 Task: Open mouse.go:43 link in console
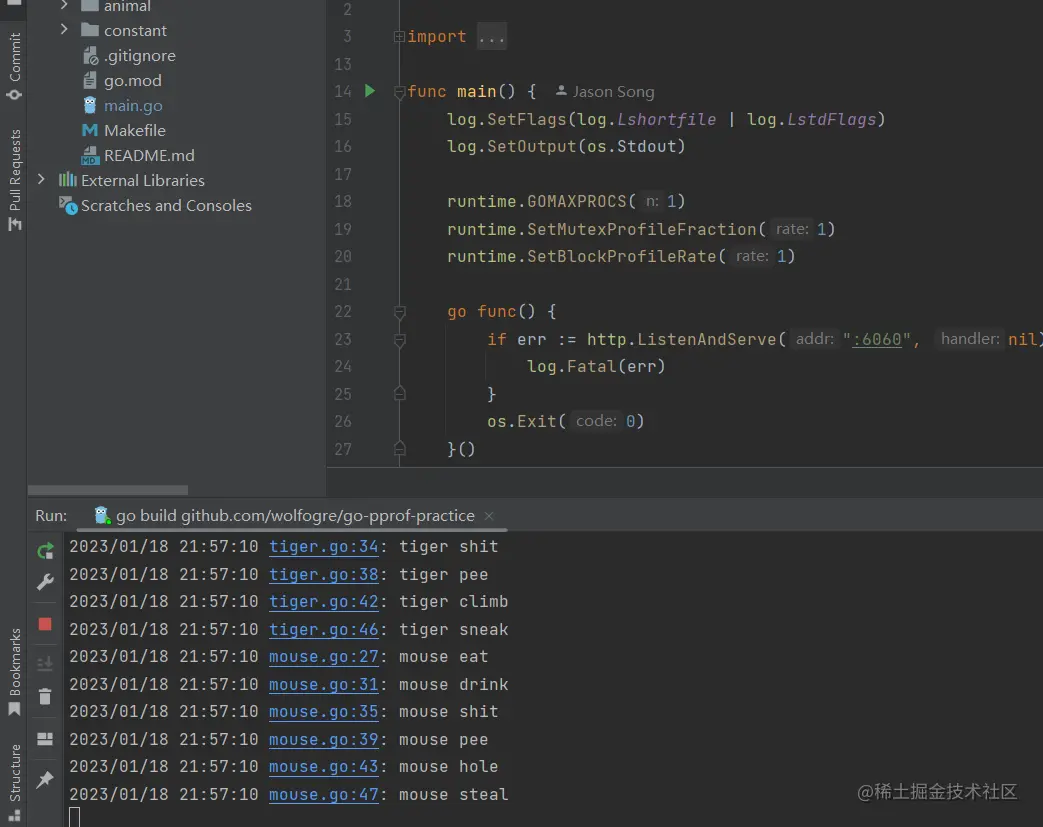click(323, 766)
